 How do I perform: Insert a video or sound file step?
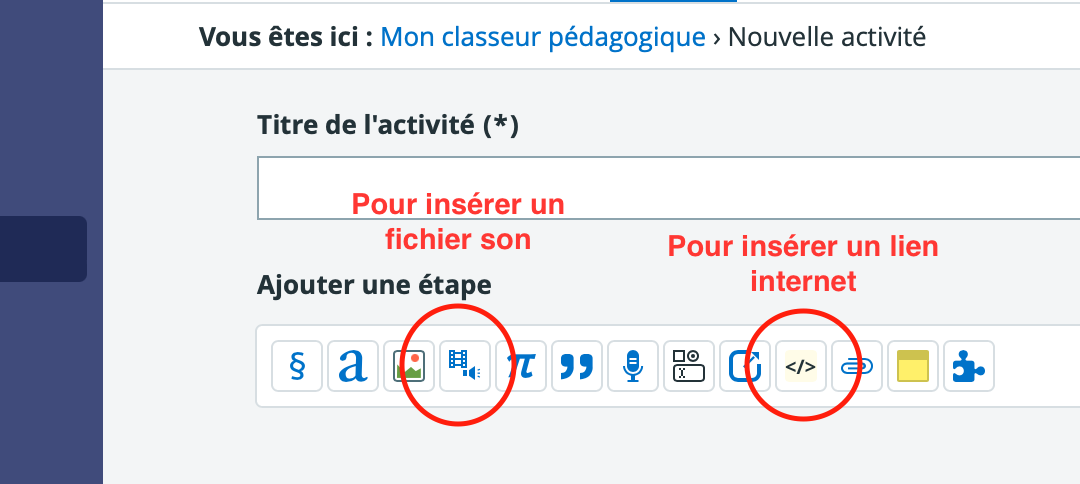(465, 366)
